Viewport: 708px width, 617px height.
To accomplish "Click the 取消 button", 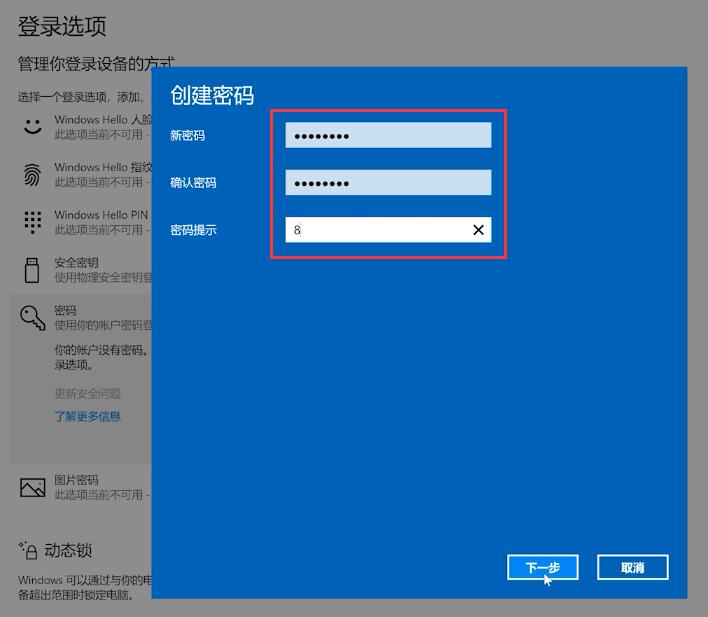I will click(x=632, y=567).
